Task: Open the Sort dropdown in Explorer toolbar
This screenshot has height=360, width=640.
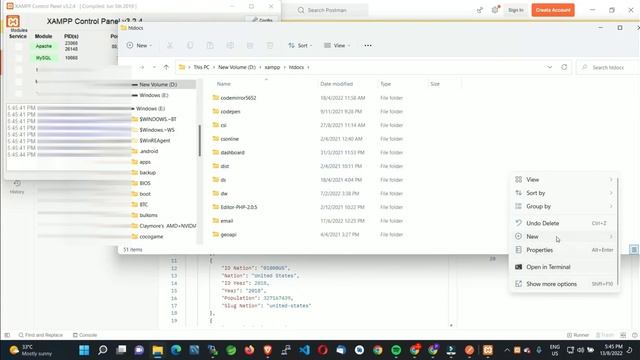Action: (x=300, y=46)
